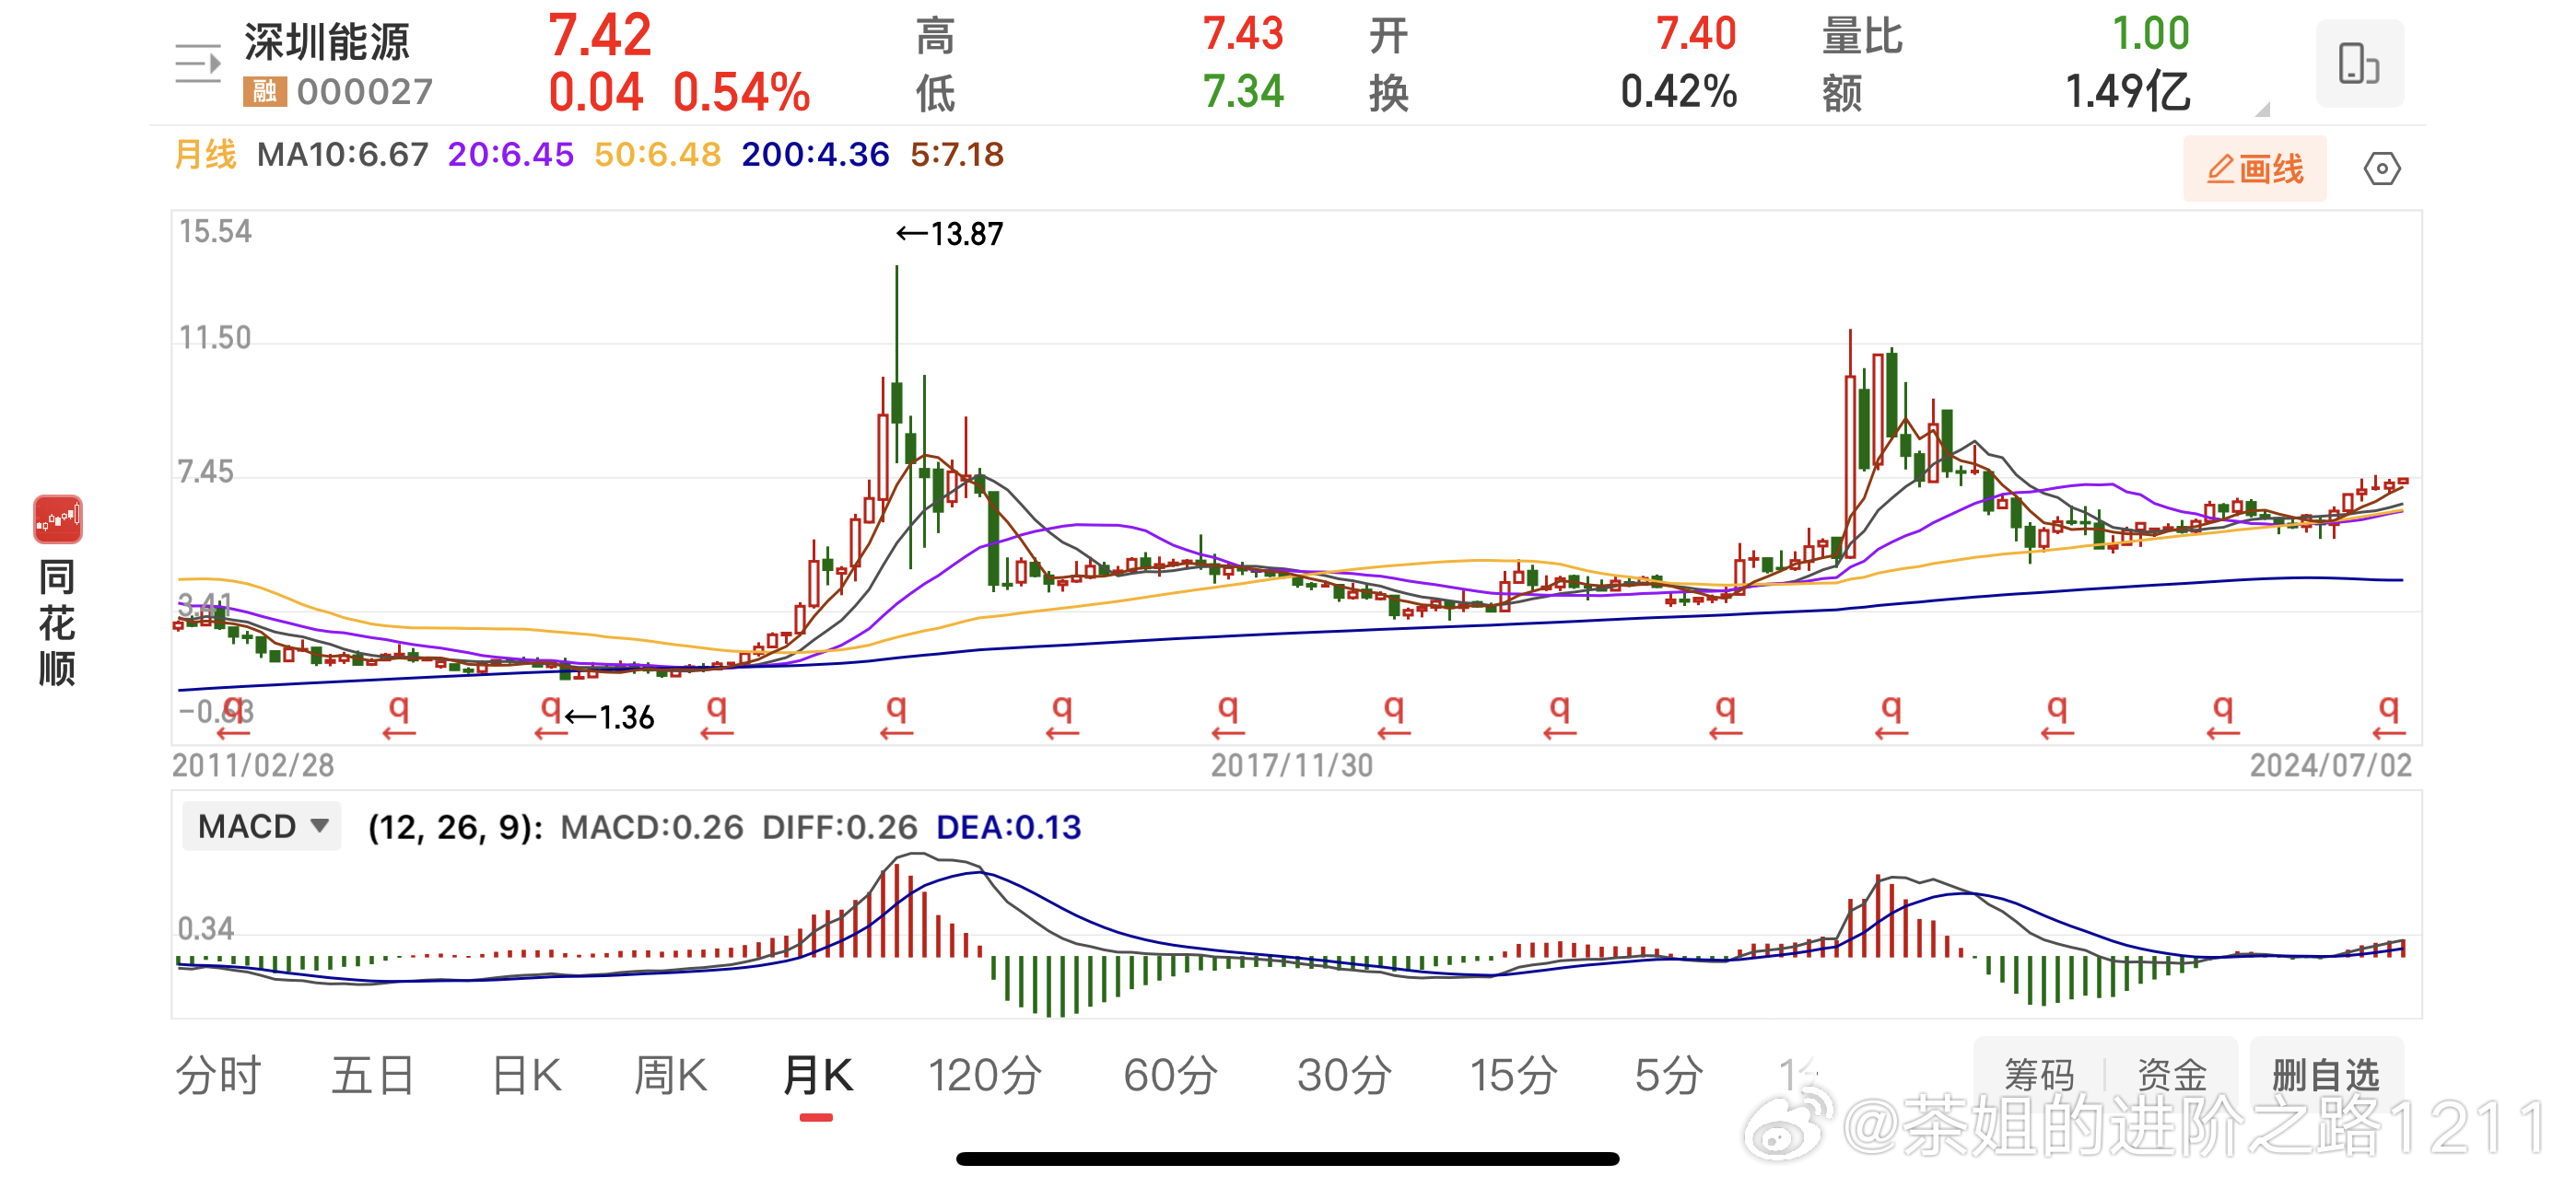This screenshot has width=2576, height=1188.
Task: Tap the 月线 period label
Action: click(205, 154)
